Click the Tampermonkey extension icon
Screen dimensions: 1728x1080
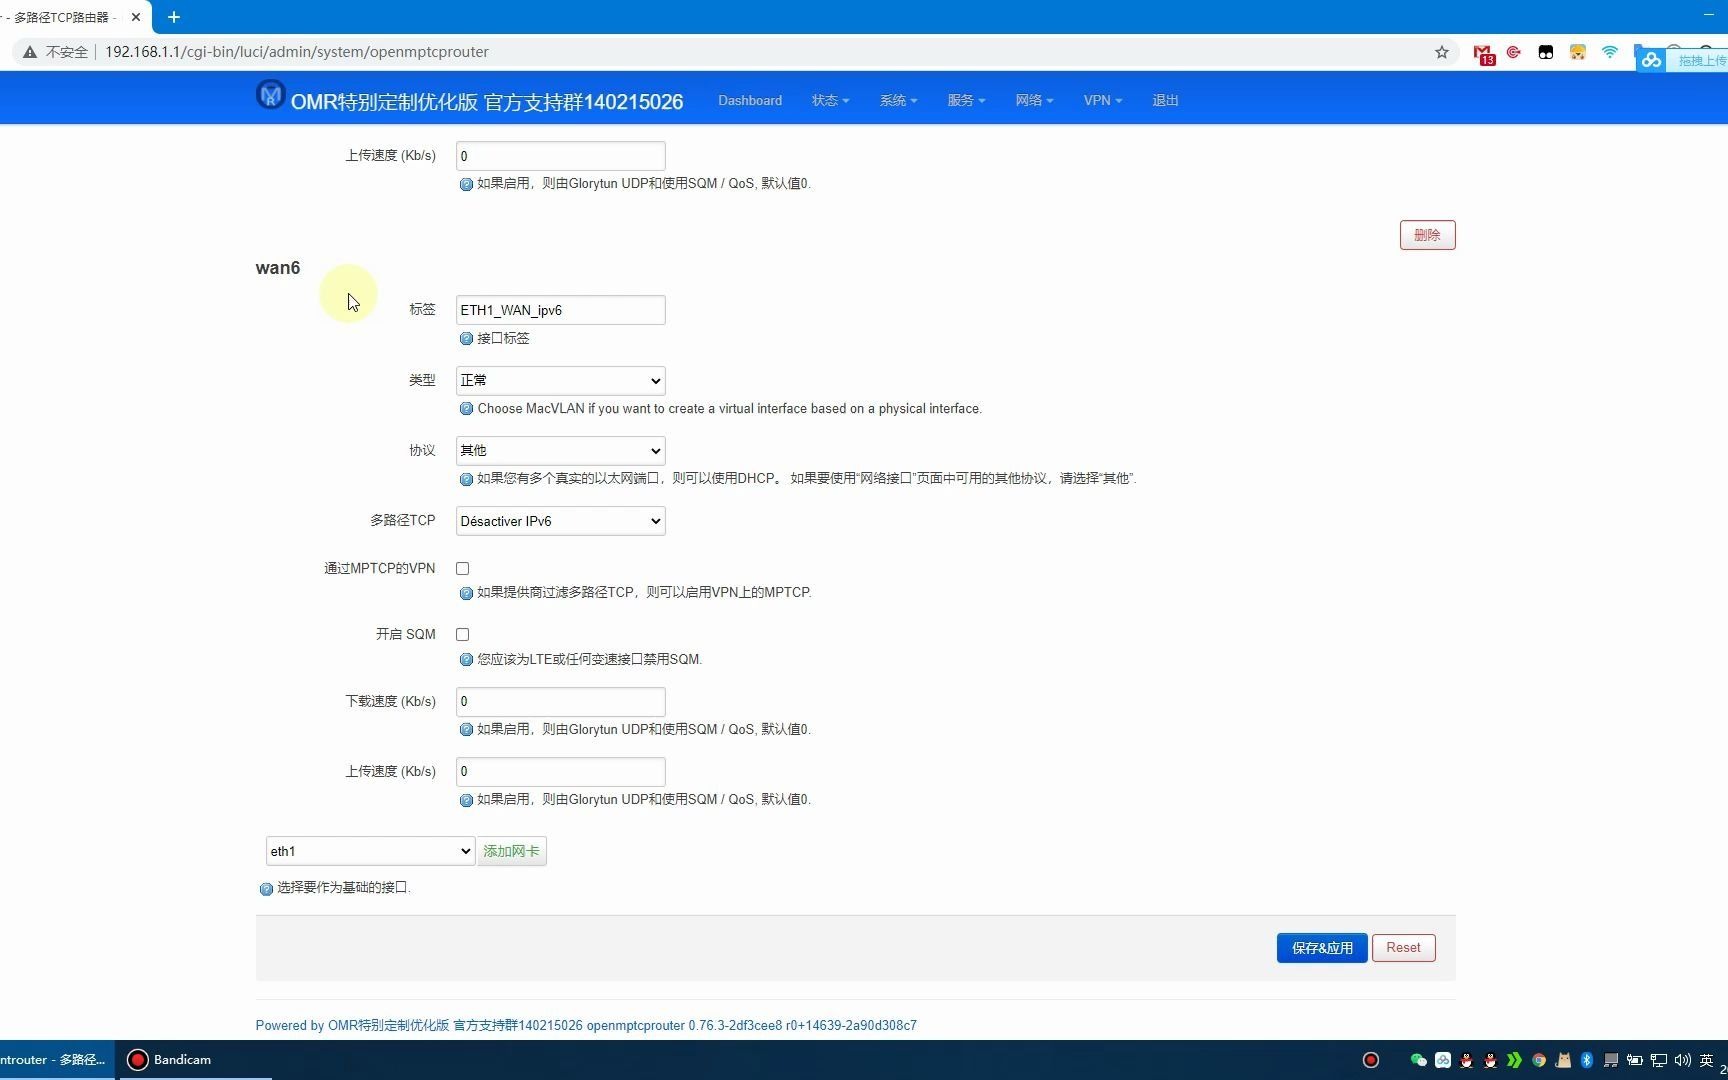(x=1546, y=52)
